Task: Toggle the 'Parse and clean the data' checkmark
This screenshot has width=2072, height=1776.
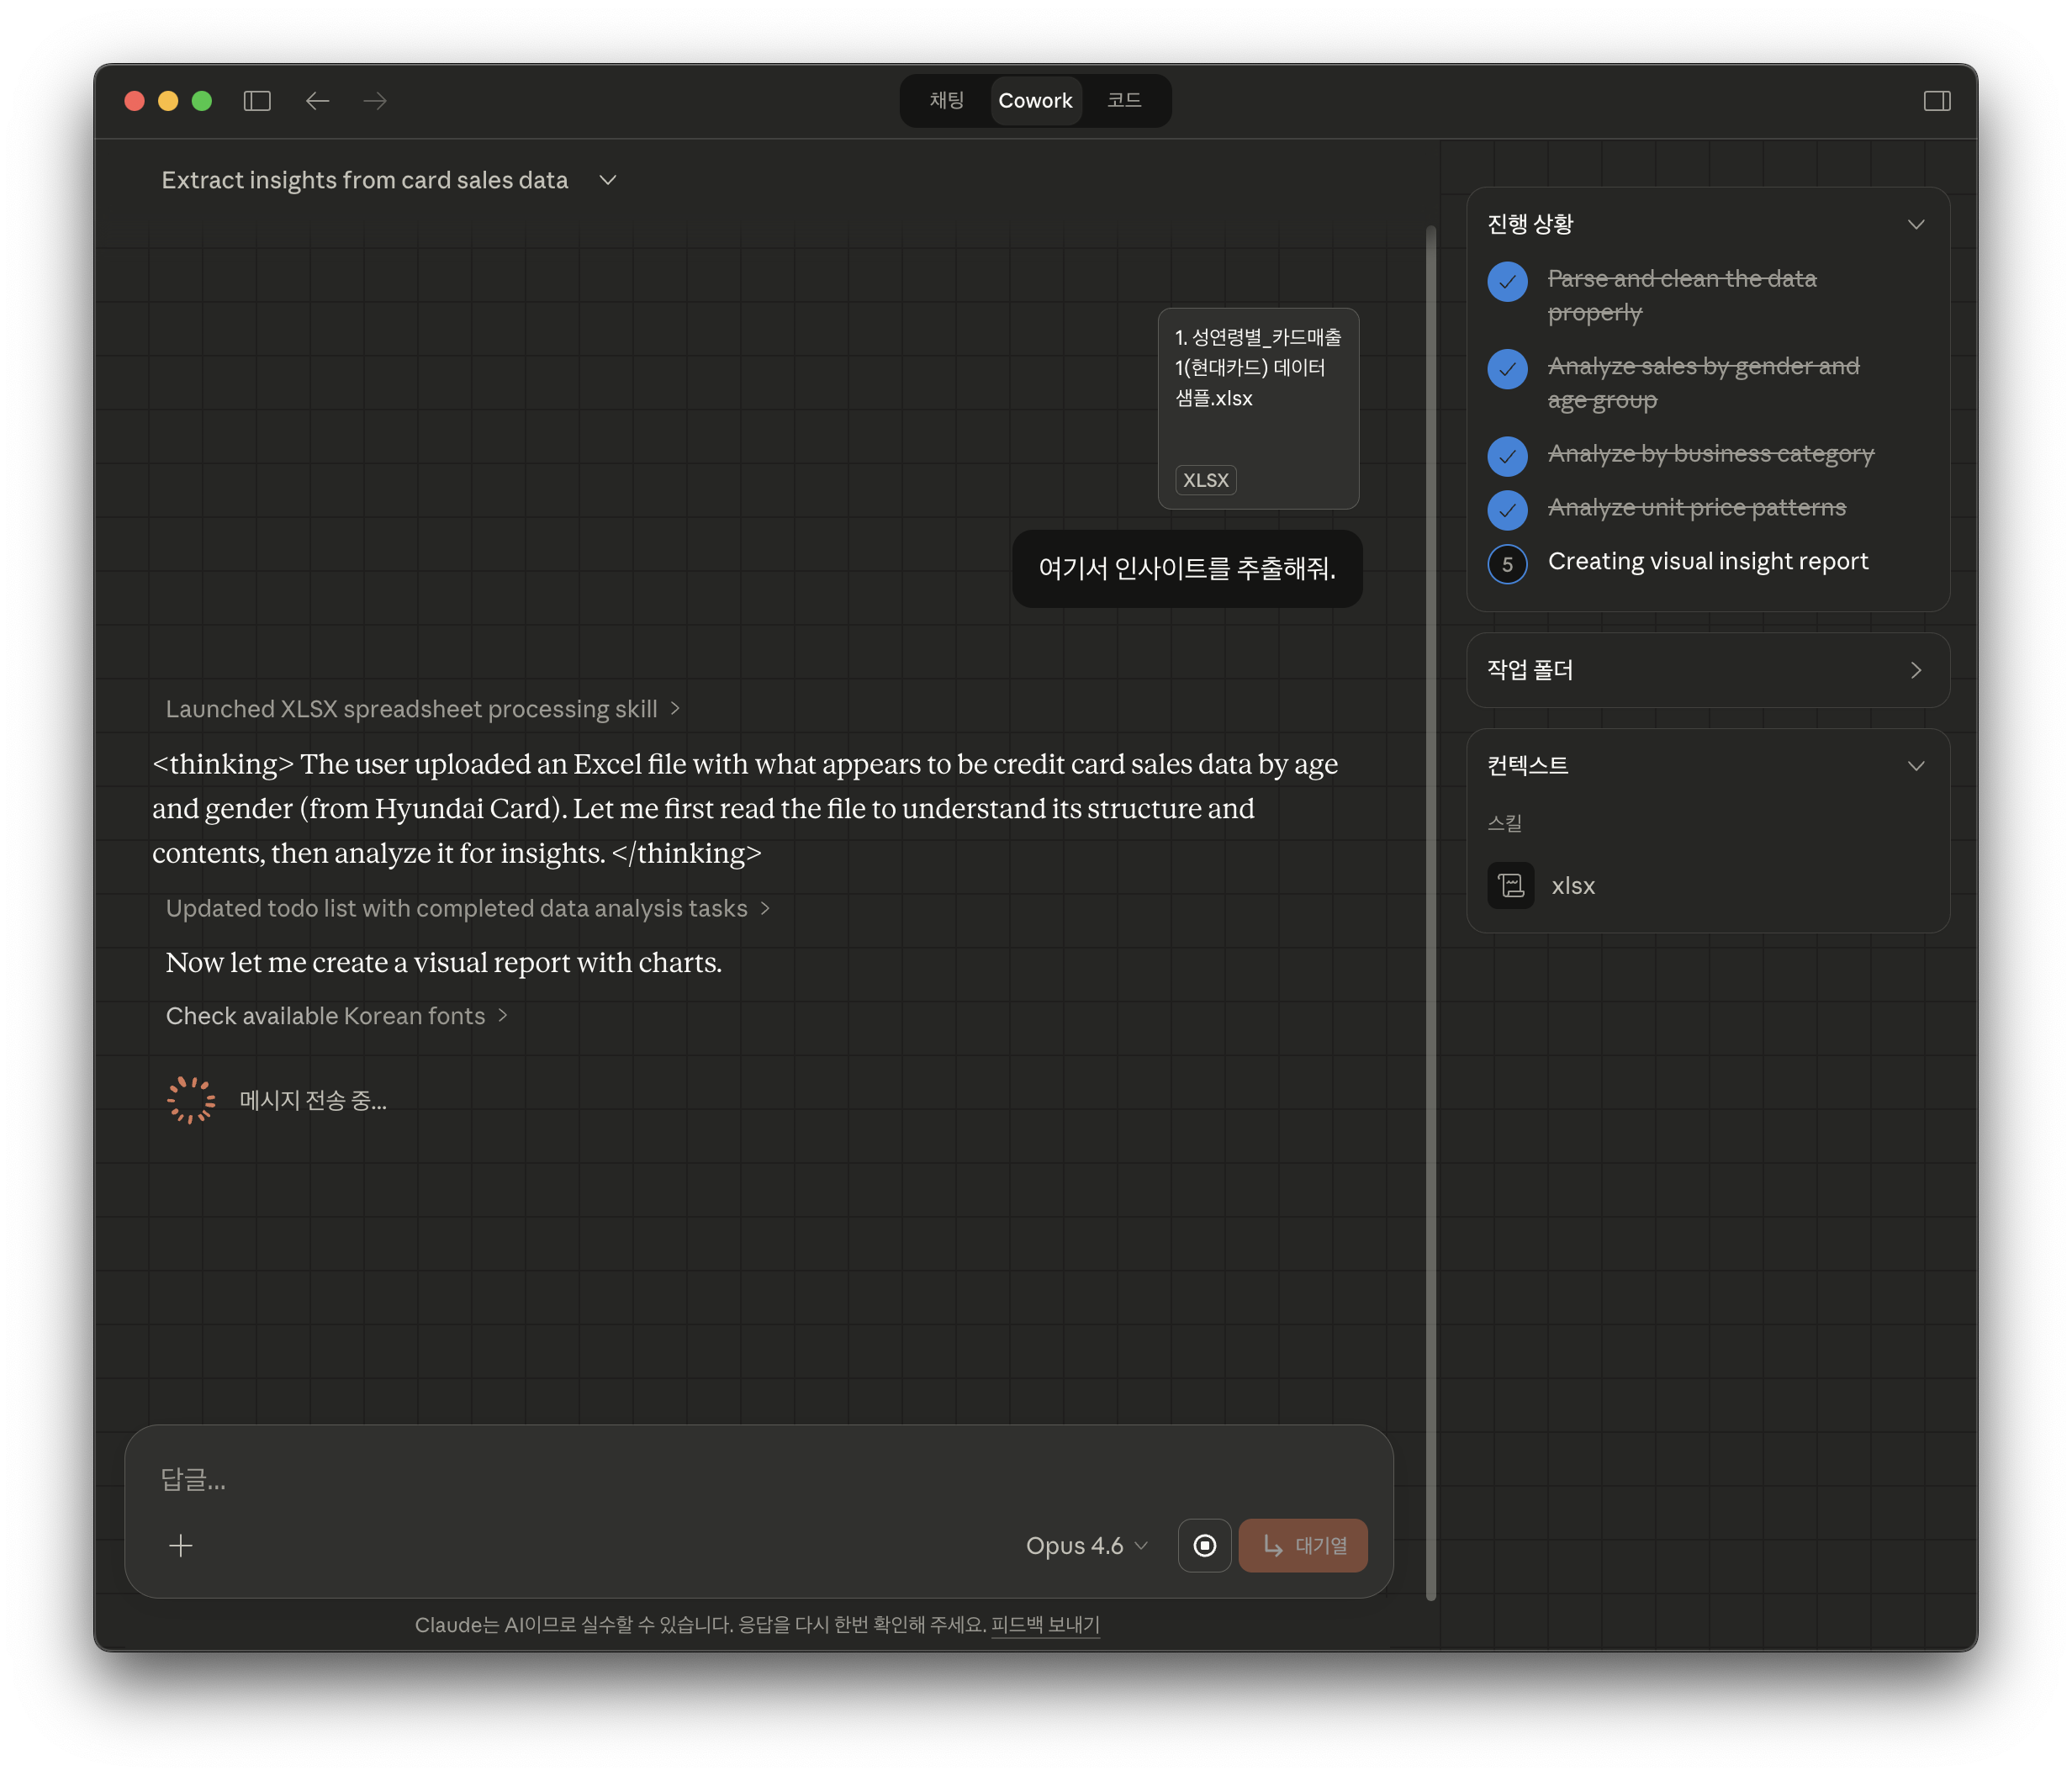Action: [x=1507, y=282]
